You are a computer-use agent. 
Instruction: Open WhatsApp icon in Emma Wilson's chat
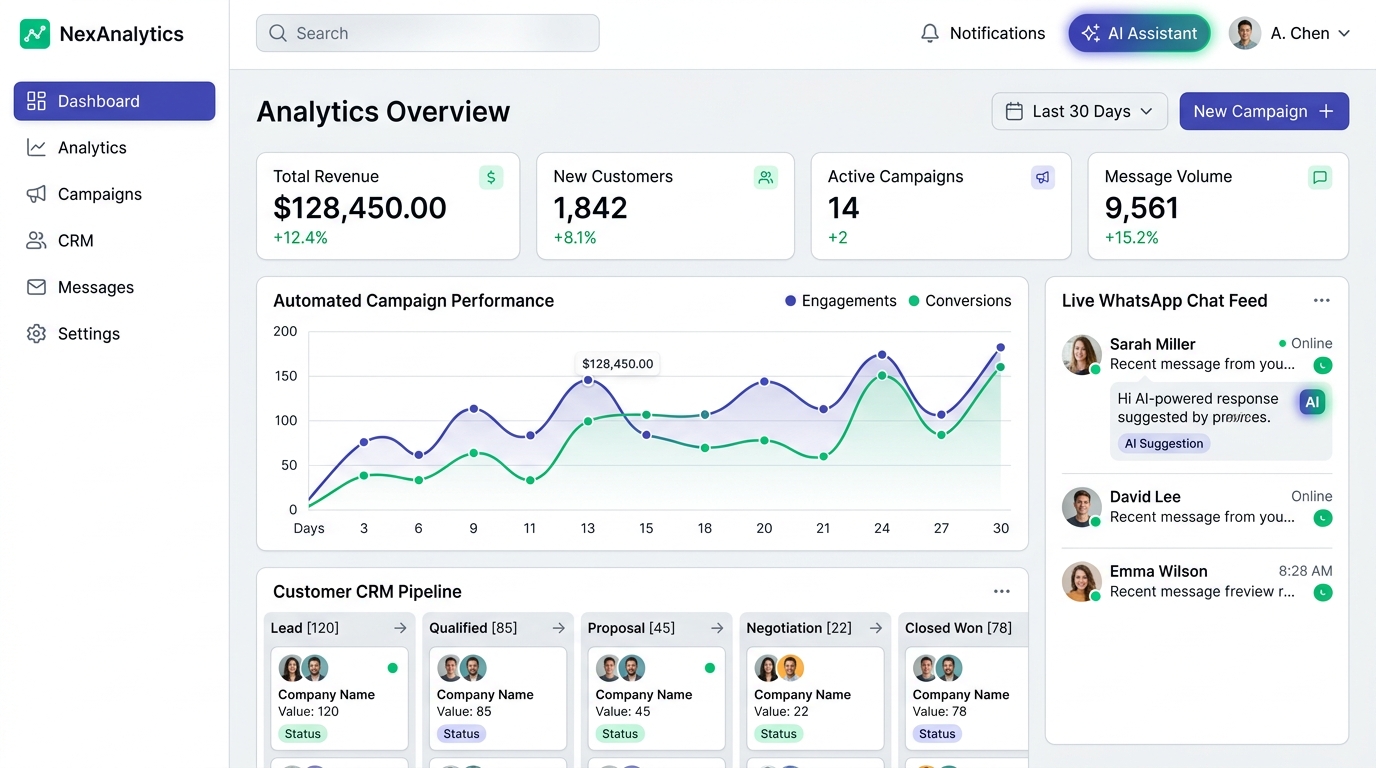[x=1323, y=593]
